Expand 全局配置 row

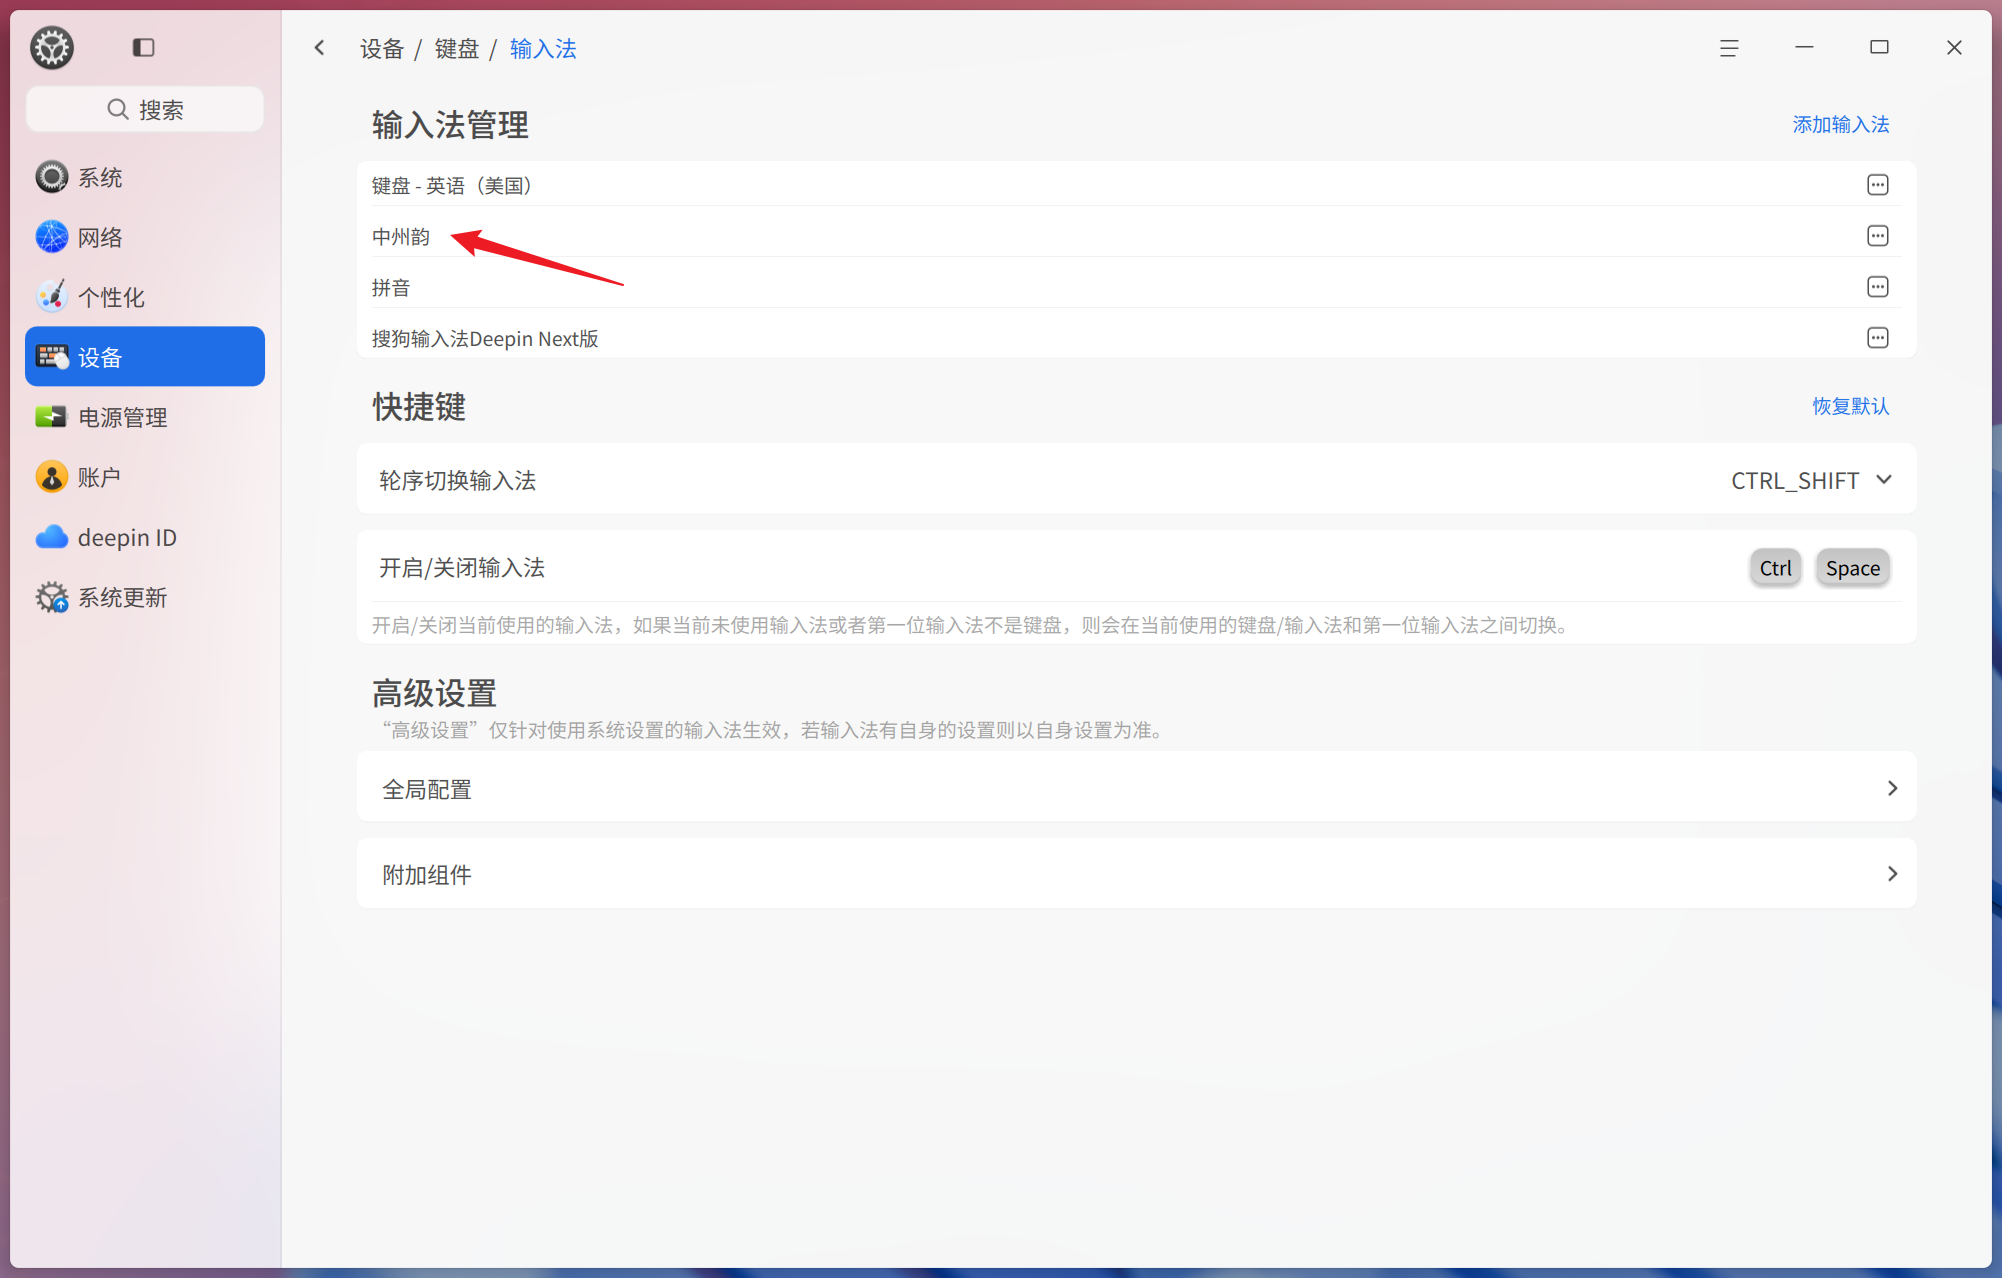[x=1136, y=789]
